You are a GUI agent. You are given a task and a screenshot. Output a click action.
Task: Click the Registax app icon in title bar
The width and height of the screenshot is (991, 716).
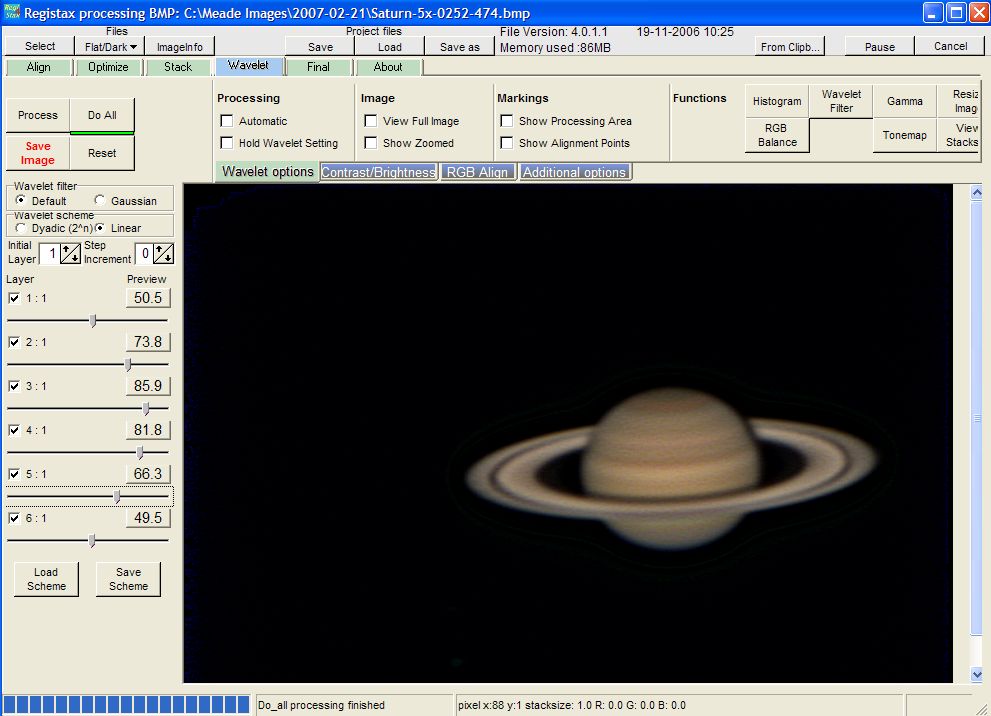[x=11, y=12]
